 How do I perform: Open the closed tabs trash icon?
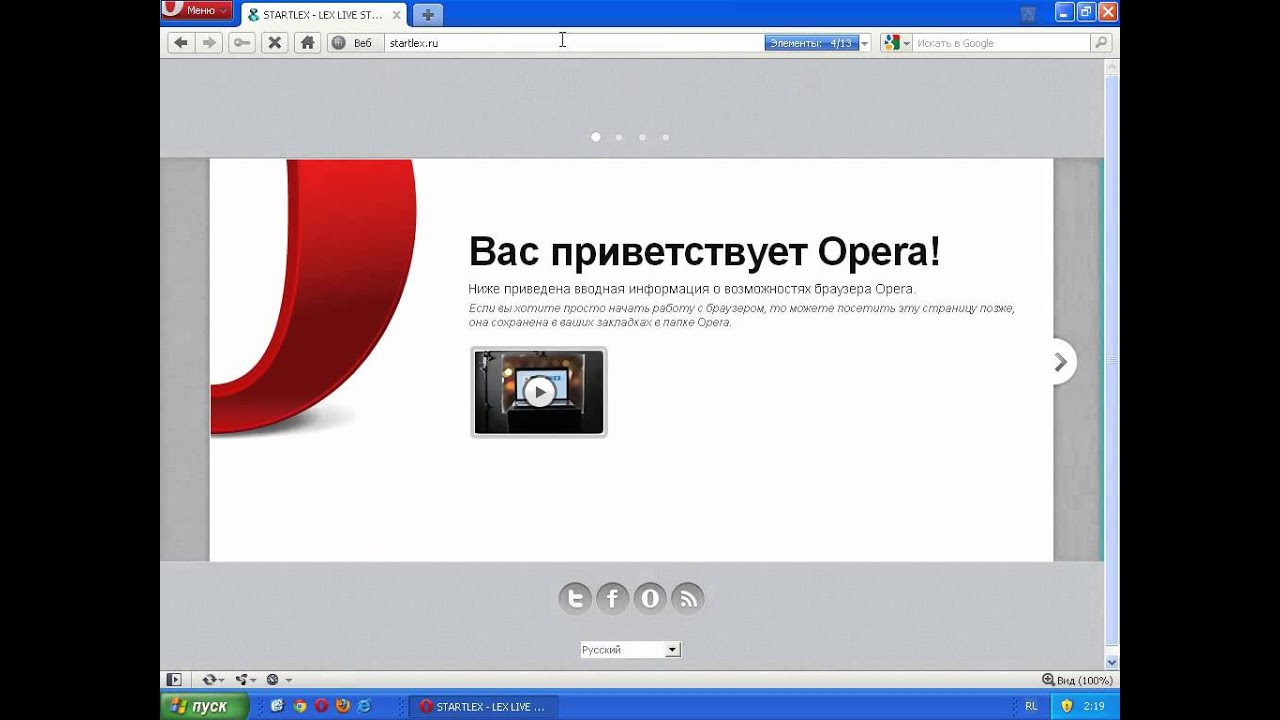1028,14
